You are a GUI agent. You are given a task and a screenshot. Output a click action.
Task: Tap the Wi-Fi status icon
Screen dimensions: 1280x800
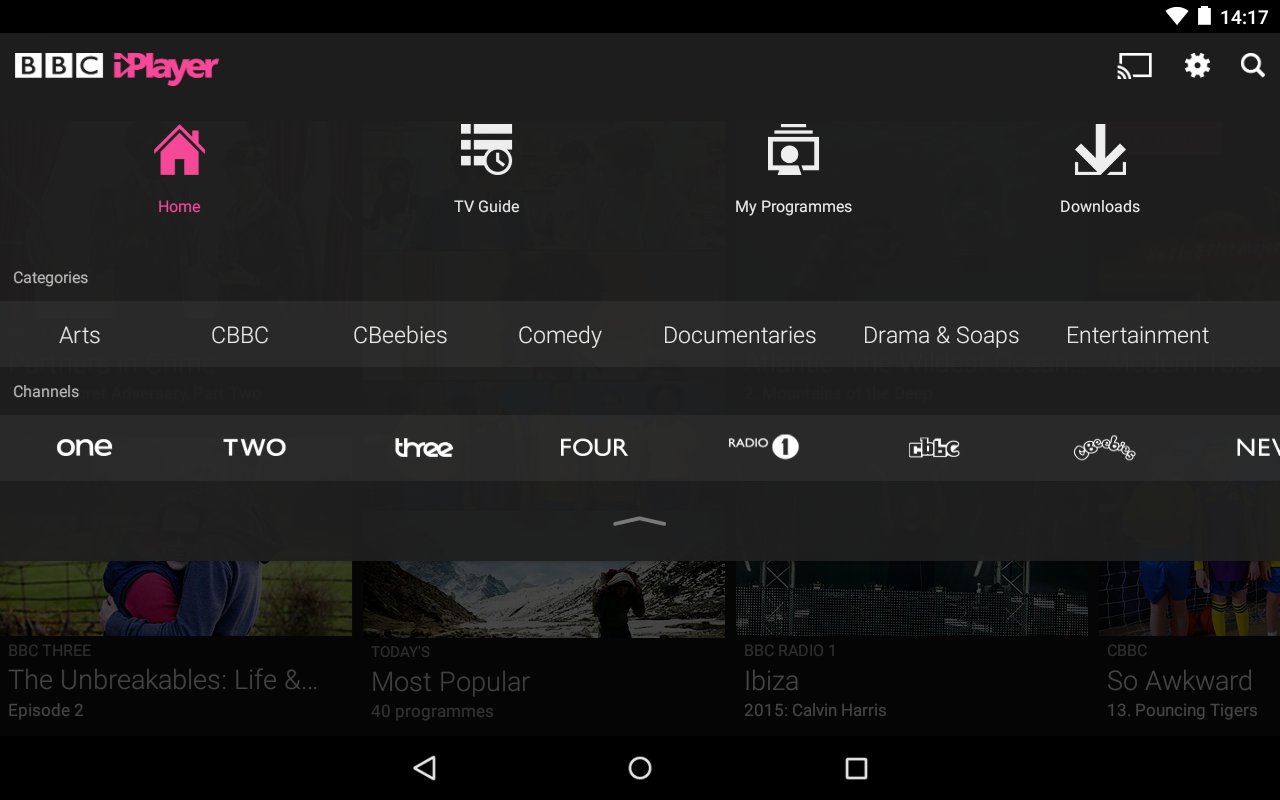pyautogui.click(x=1177, y=16)
